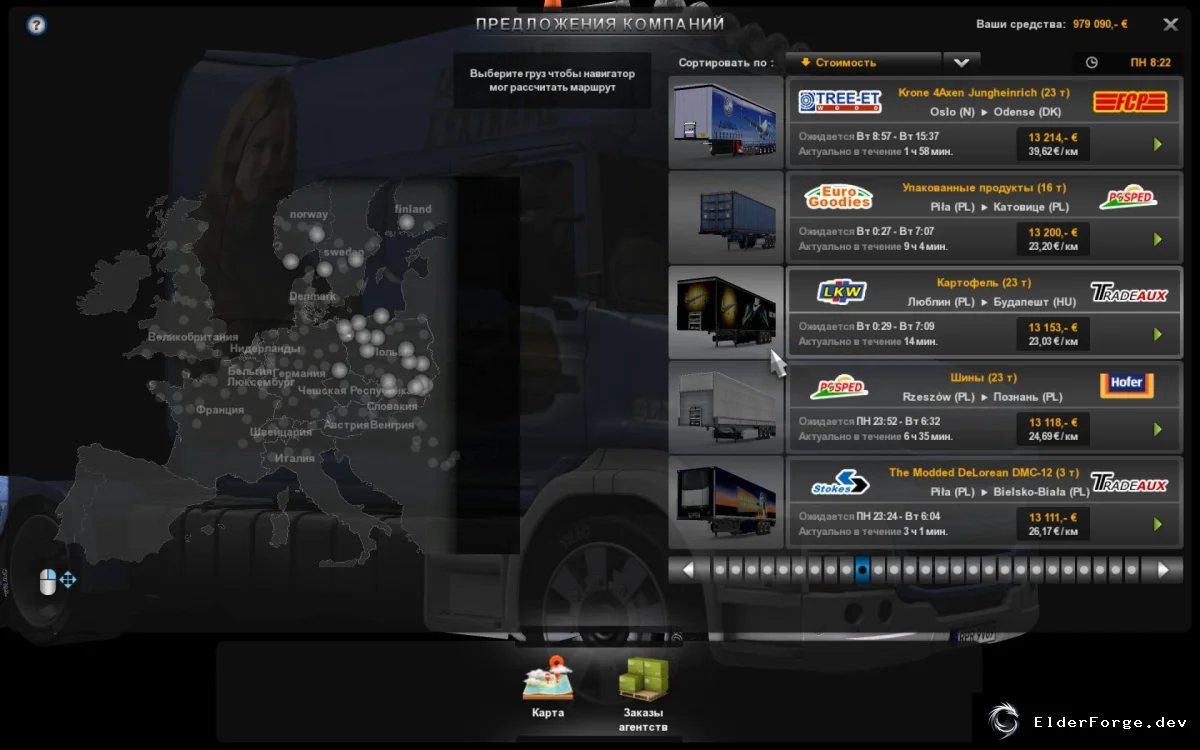Viewport: 1200px width, 750px height.
Task: Click green arrow for Krone 4Axen Jungheinrich job
Action: 1157,144
